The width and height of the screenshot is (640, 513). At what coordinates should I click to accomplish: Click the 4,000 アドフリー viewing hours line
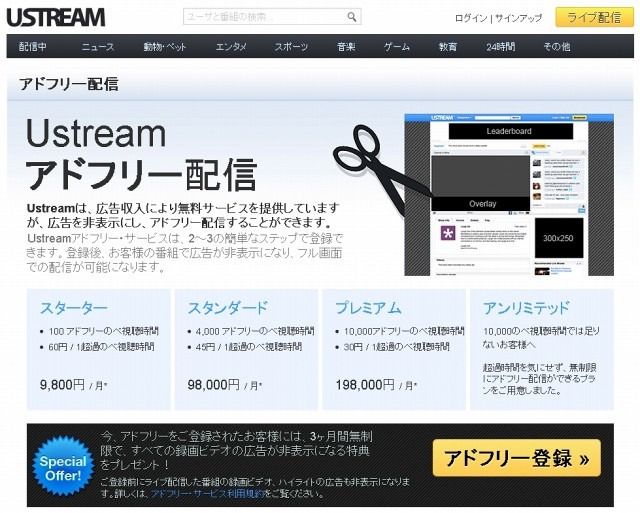pyautogui.click(x=255, y=331)
